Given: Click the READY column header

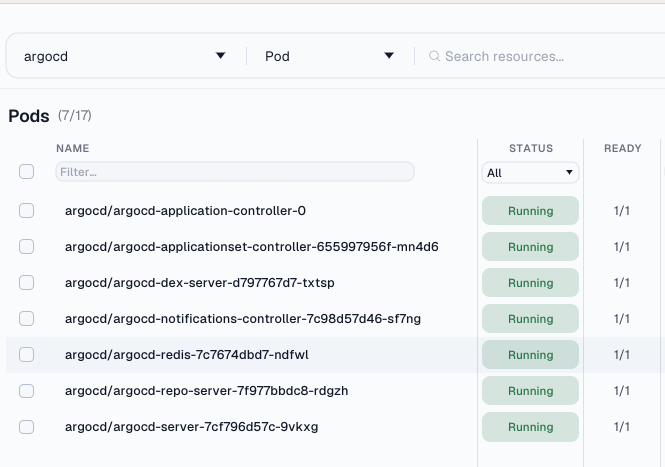Looking at the screenshot, I should (x=623, y=148).
